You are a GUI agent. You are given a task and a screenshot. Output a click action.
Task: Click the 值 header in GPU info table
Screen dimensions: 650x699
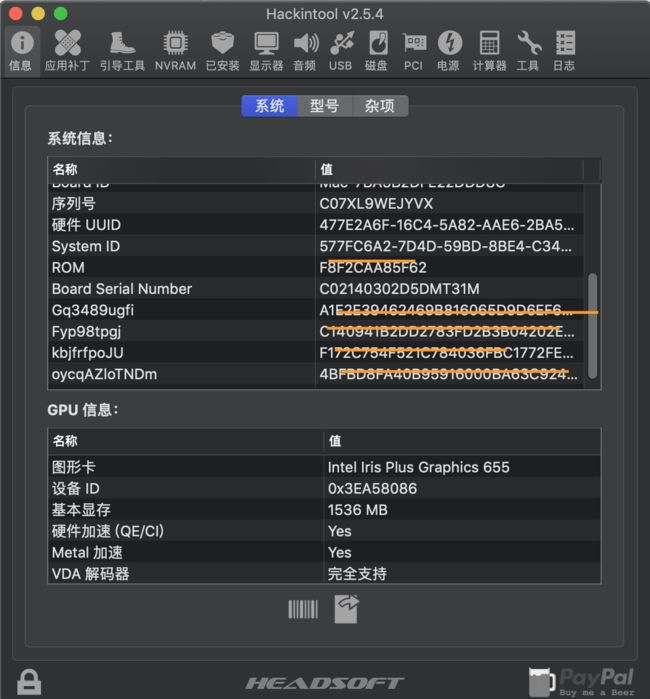pos(462,441)
